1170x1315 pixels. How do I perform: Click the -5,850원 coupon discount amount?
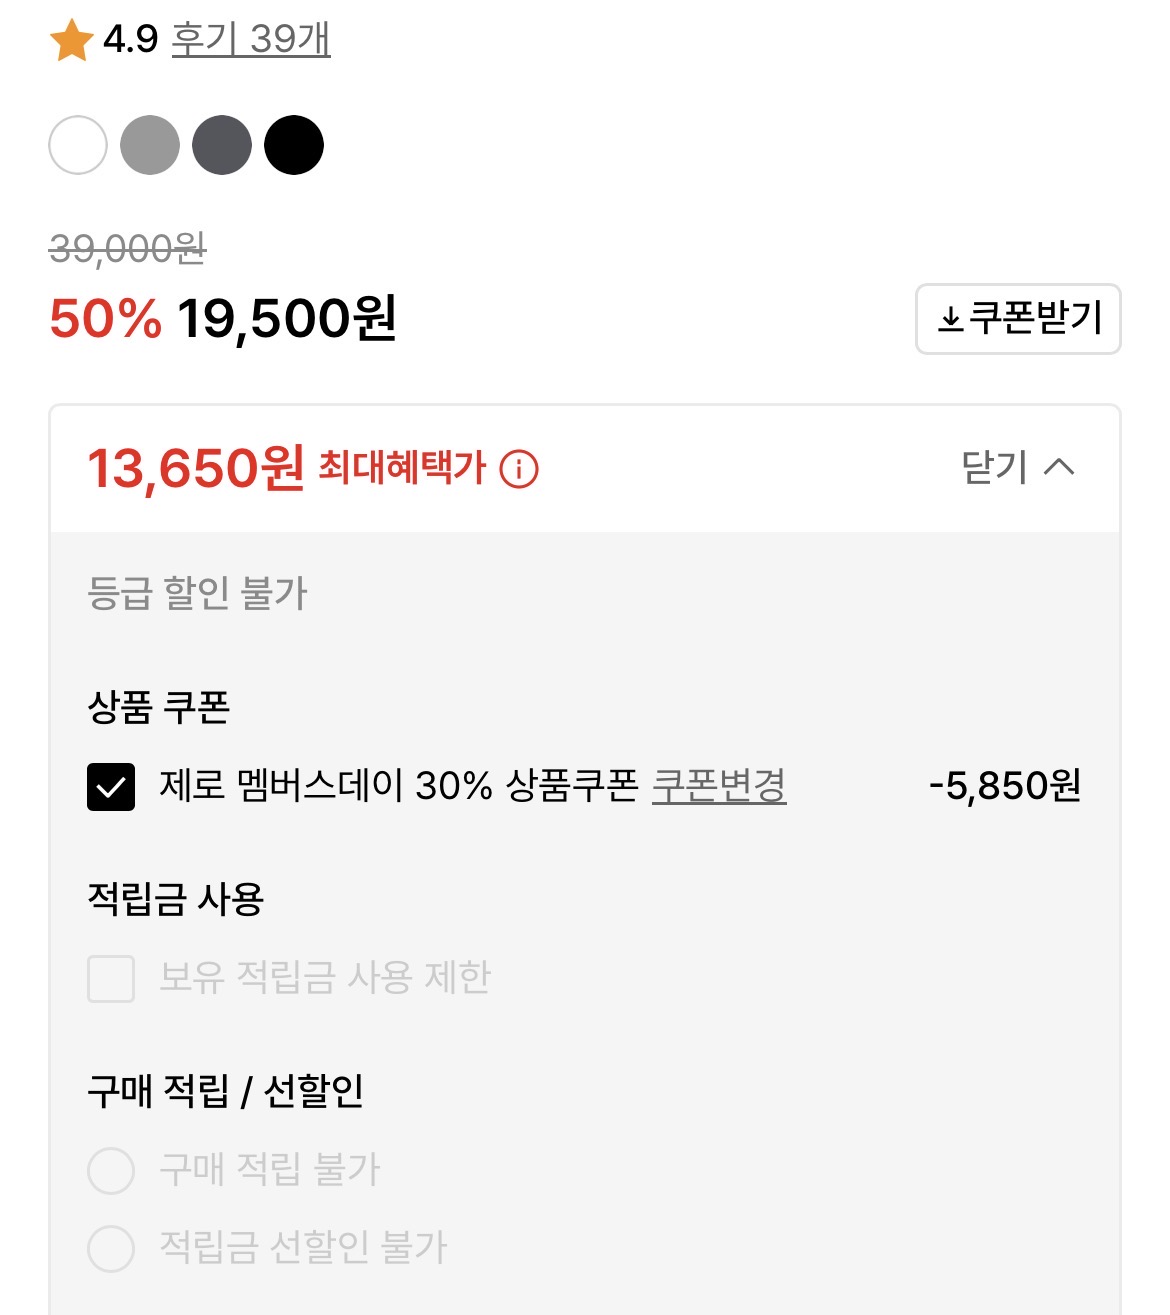click(x=1004, y=786)
